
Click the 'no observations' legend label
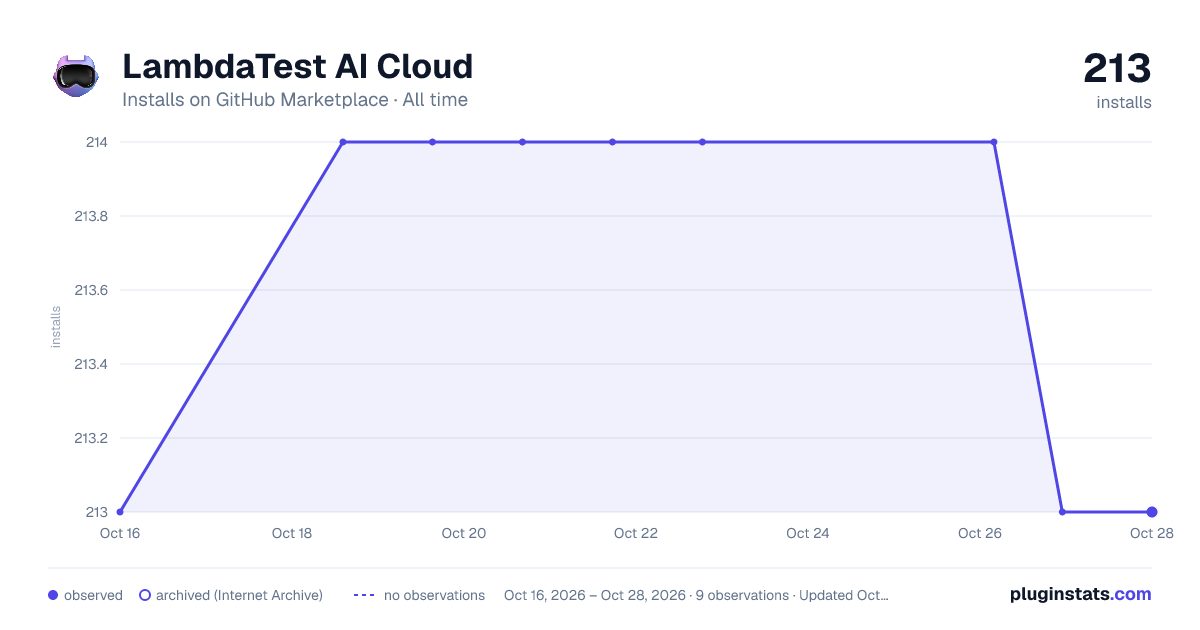[434, 595]
